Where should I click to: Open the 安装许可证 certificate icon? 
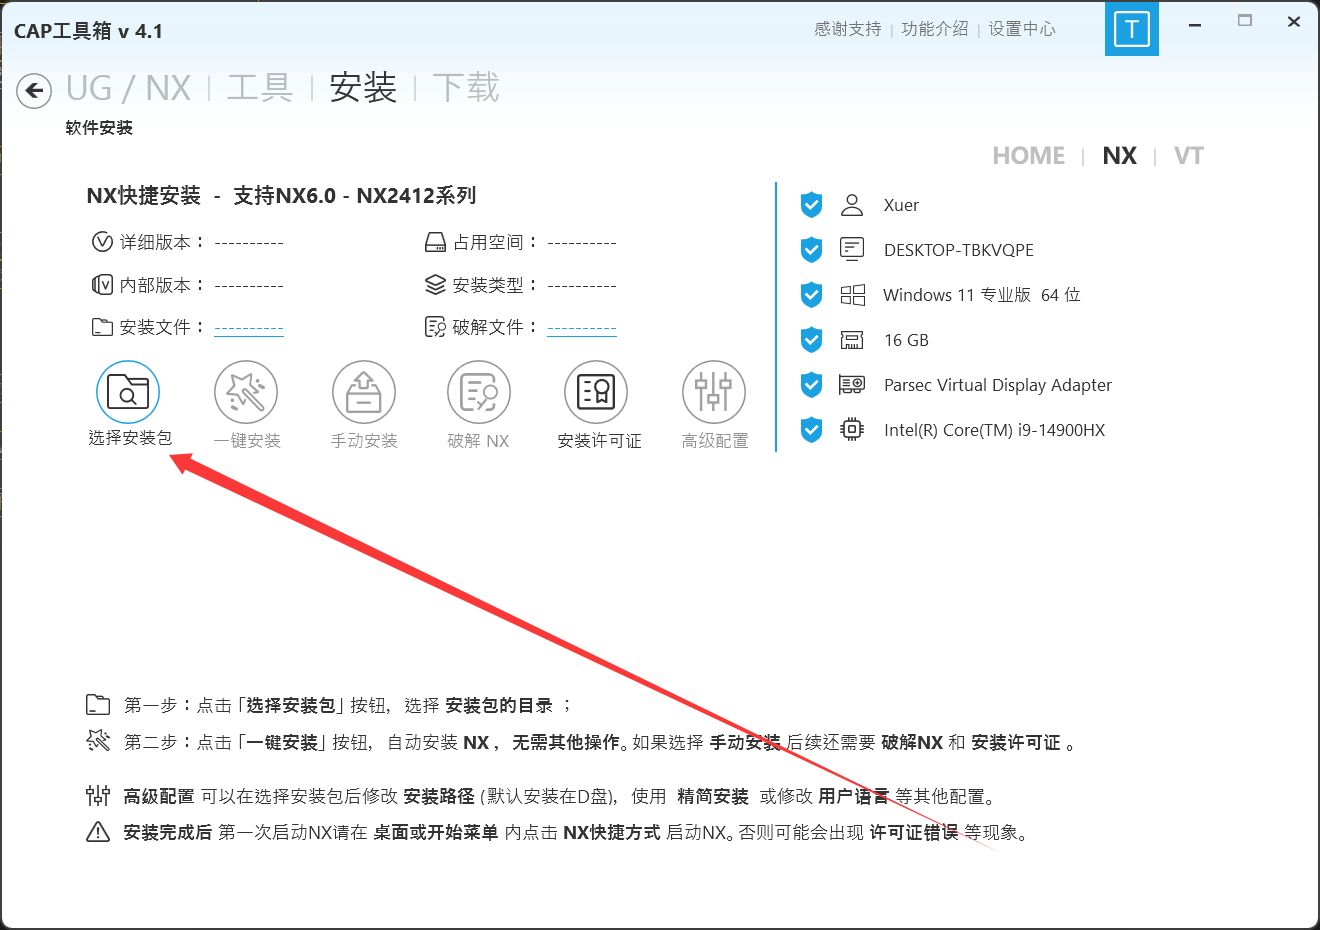(x=596, y=392)
